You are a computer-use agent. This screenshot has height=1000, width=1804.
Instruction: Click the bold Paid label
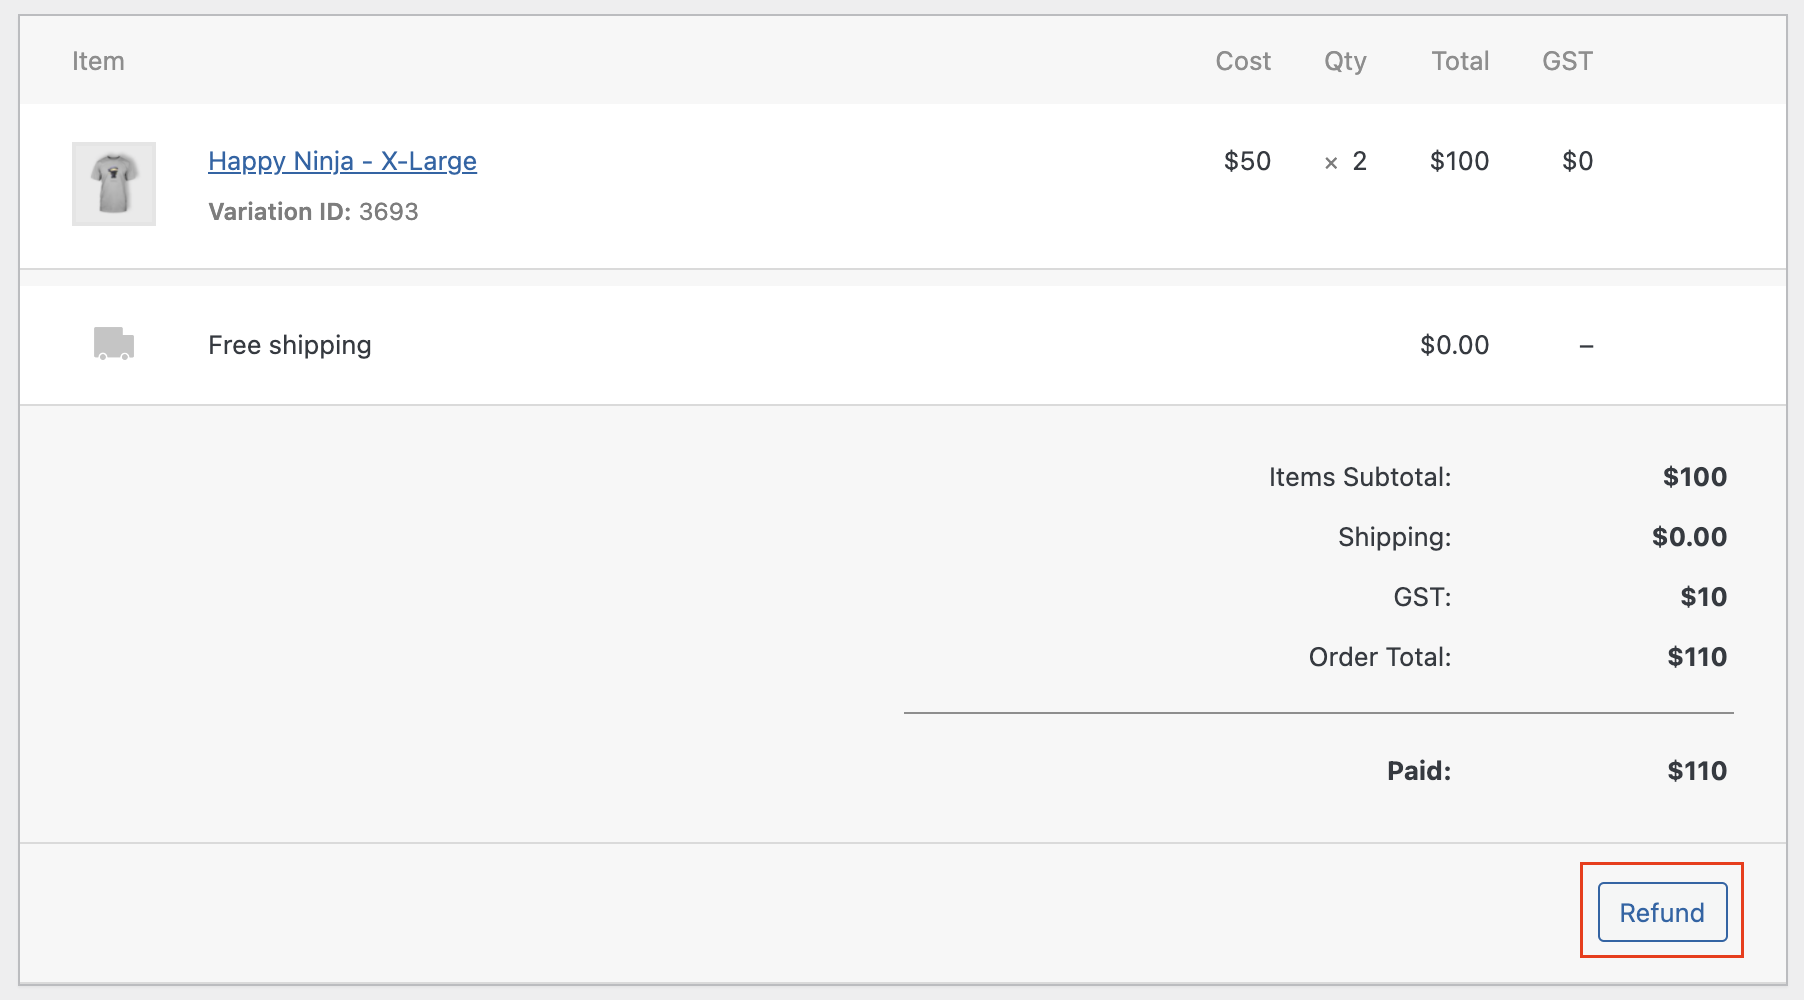pos(1418,771)
